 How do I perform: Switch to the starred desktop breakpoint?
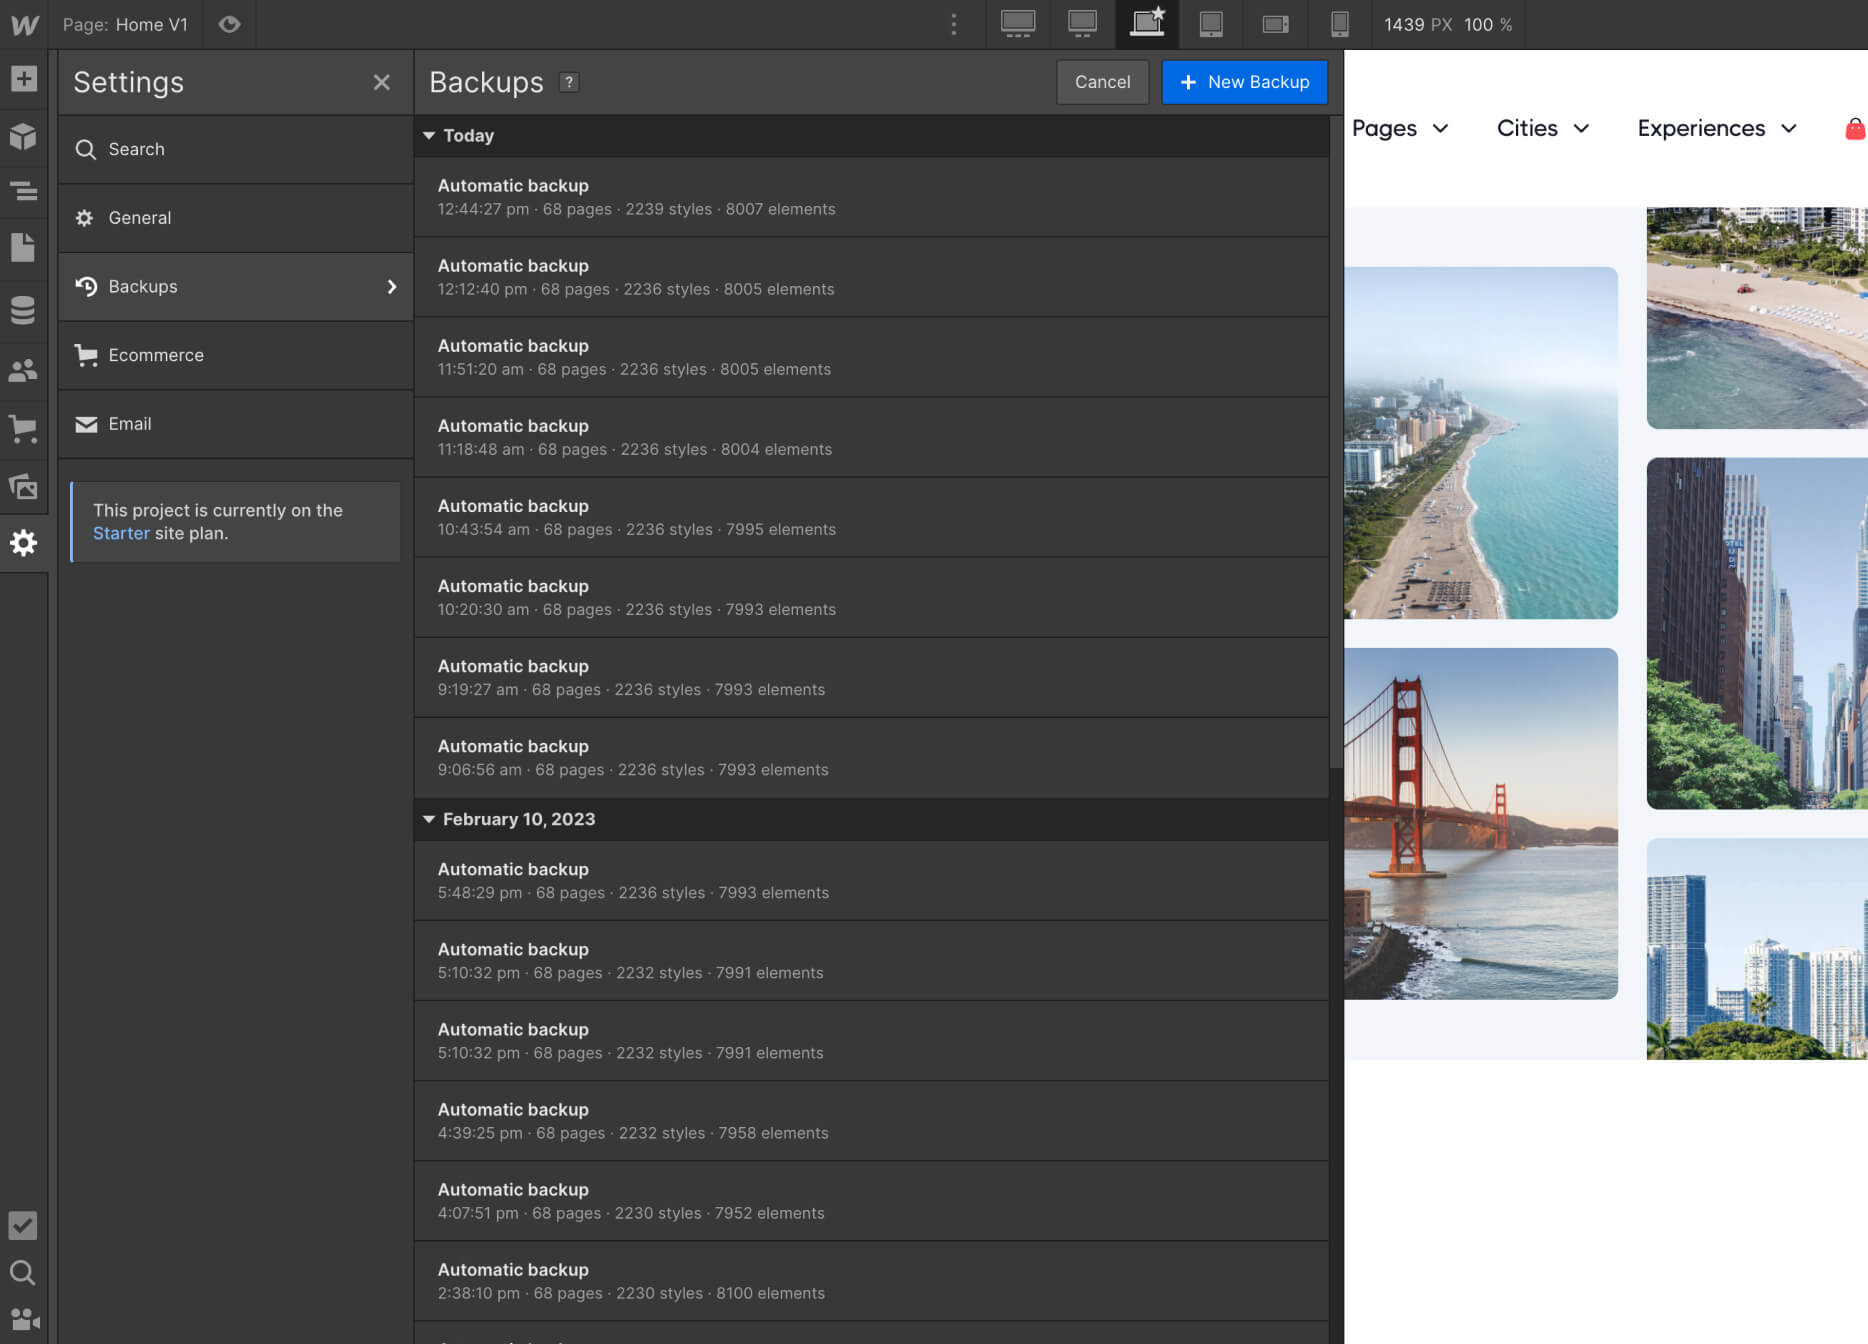1147,24
